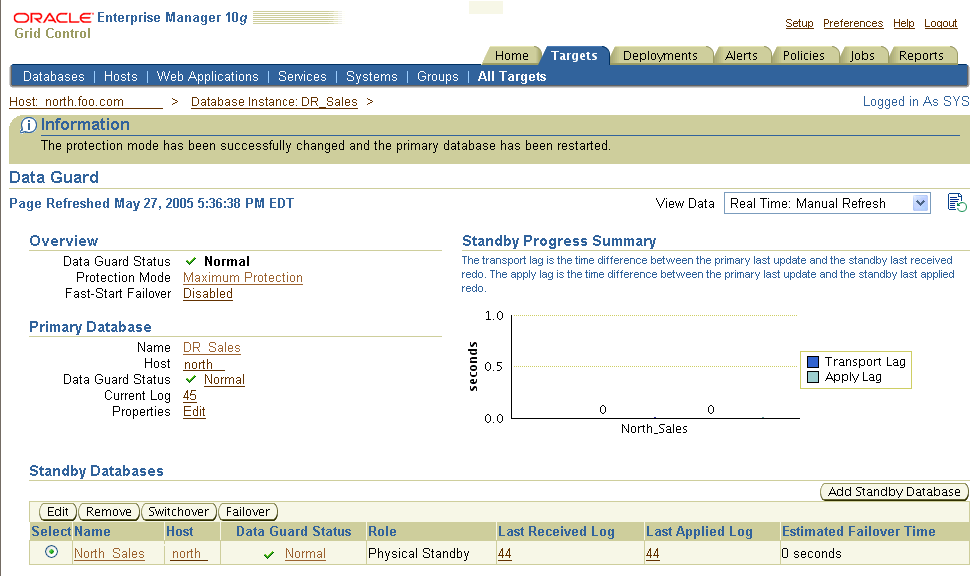The image size is (976, 576).
Task: Open the DR_Sales primary database link
Action: point(211,347)
